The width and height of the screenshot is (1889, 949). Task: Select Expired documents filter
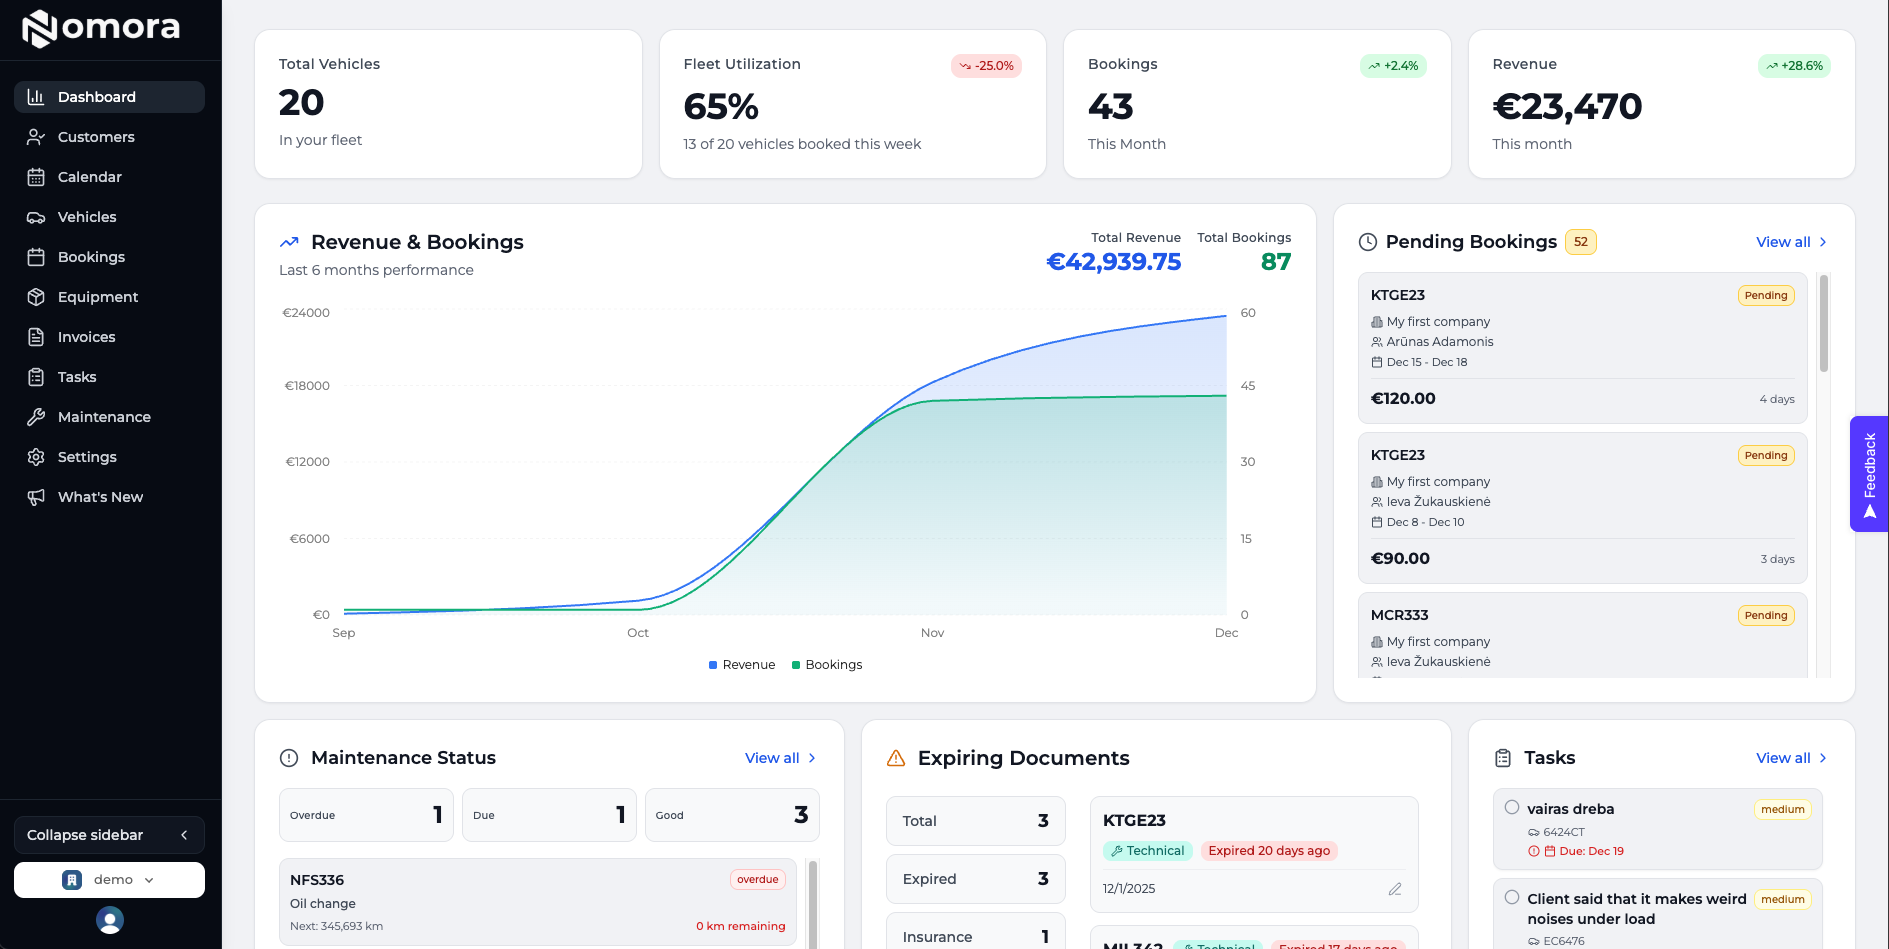[975, 879]
